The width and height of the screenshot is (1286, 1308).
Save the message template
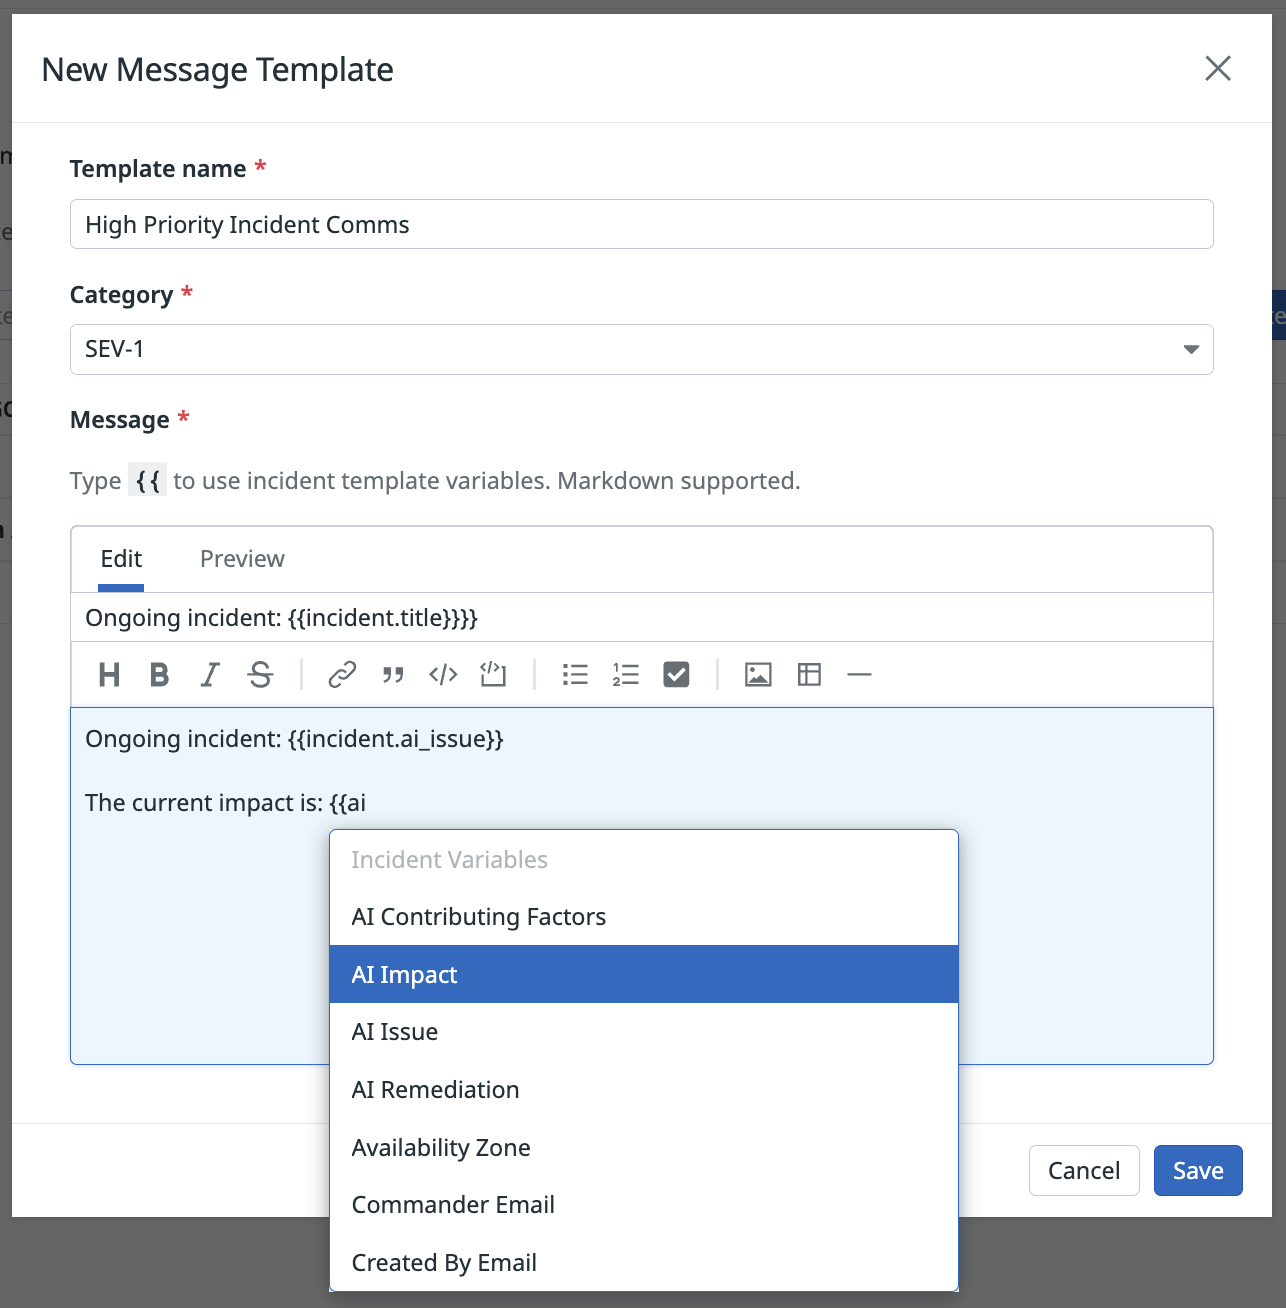coord(1197,1170)
